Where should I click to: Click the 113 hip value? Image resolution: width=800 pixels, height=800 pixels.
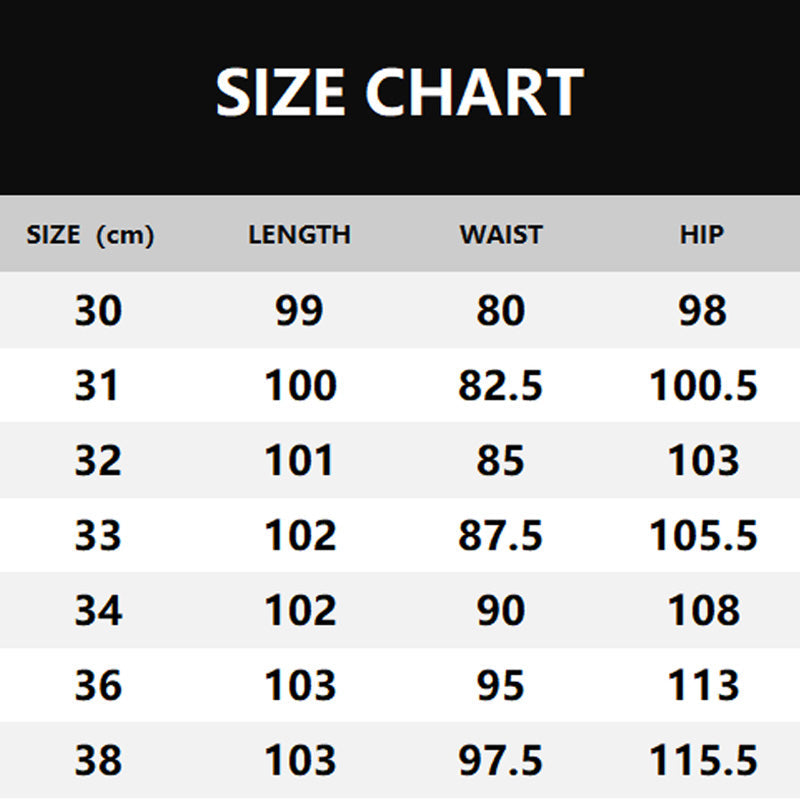tap(703, 685)
